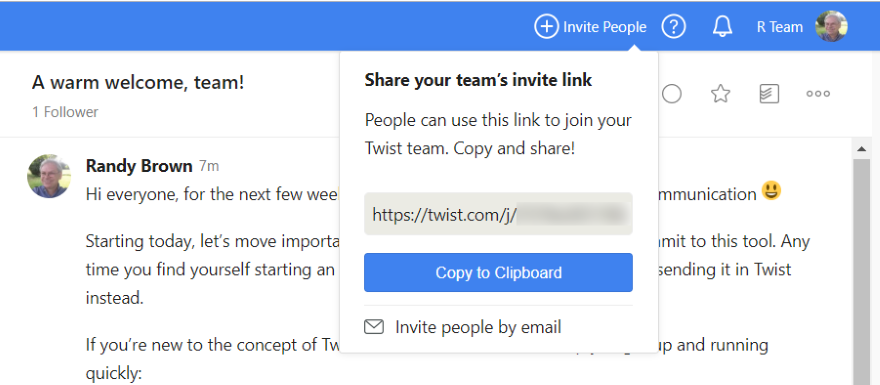Click the plus icon beside Invite People
The height and width of the screenshot is (385, 880).
coord(546,26)
